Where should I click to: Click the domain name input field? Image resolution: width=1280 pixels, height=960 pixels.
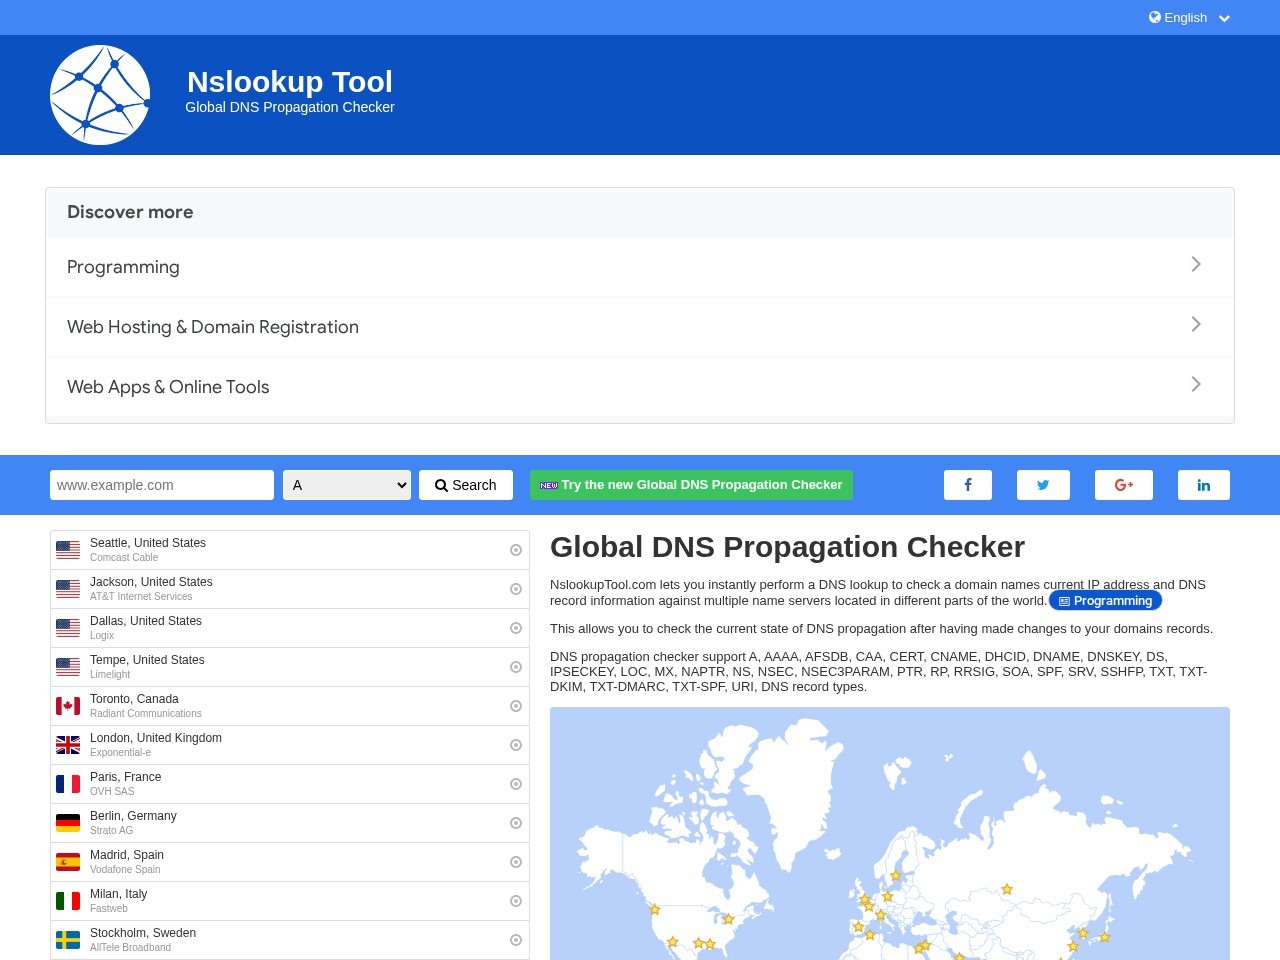pos(162,485)
